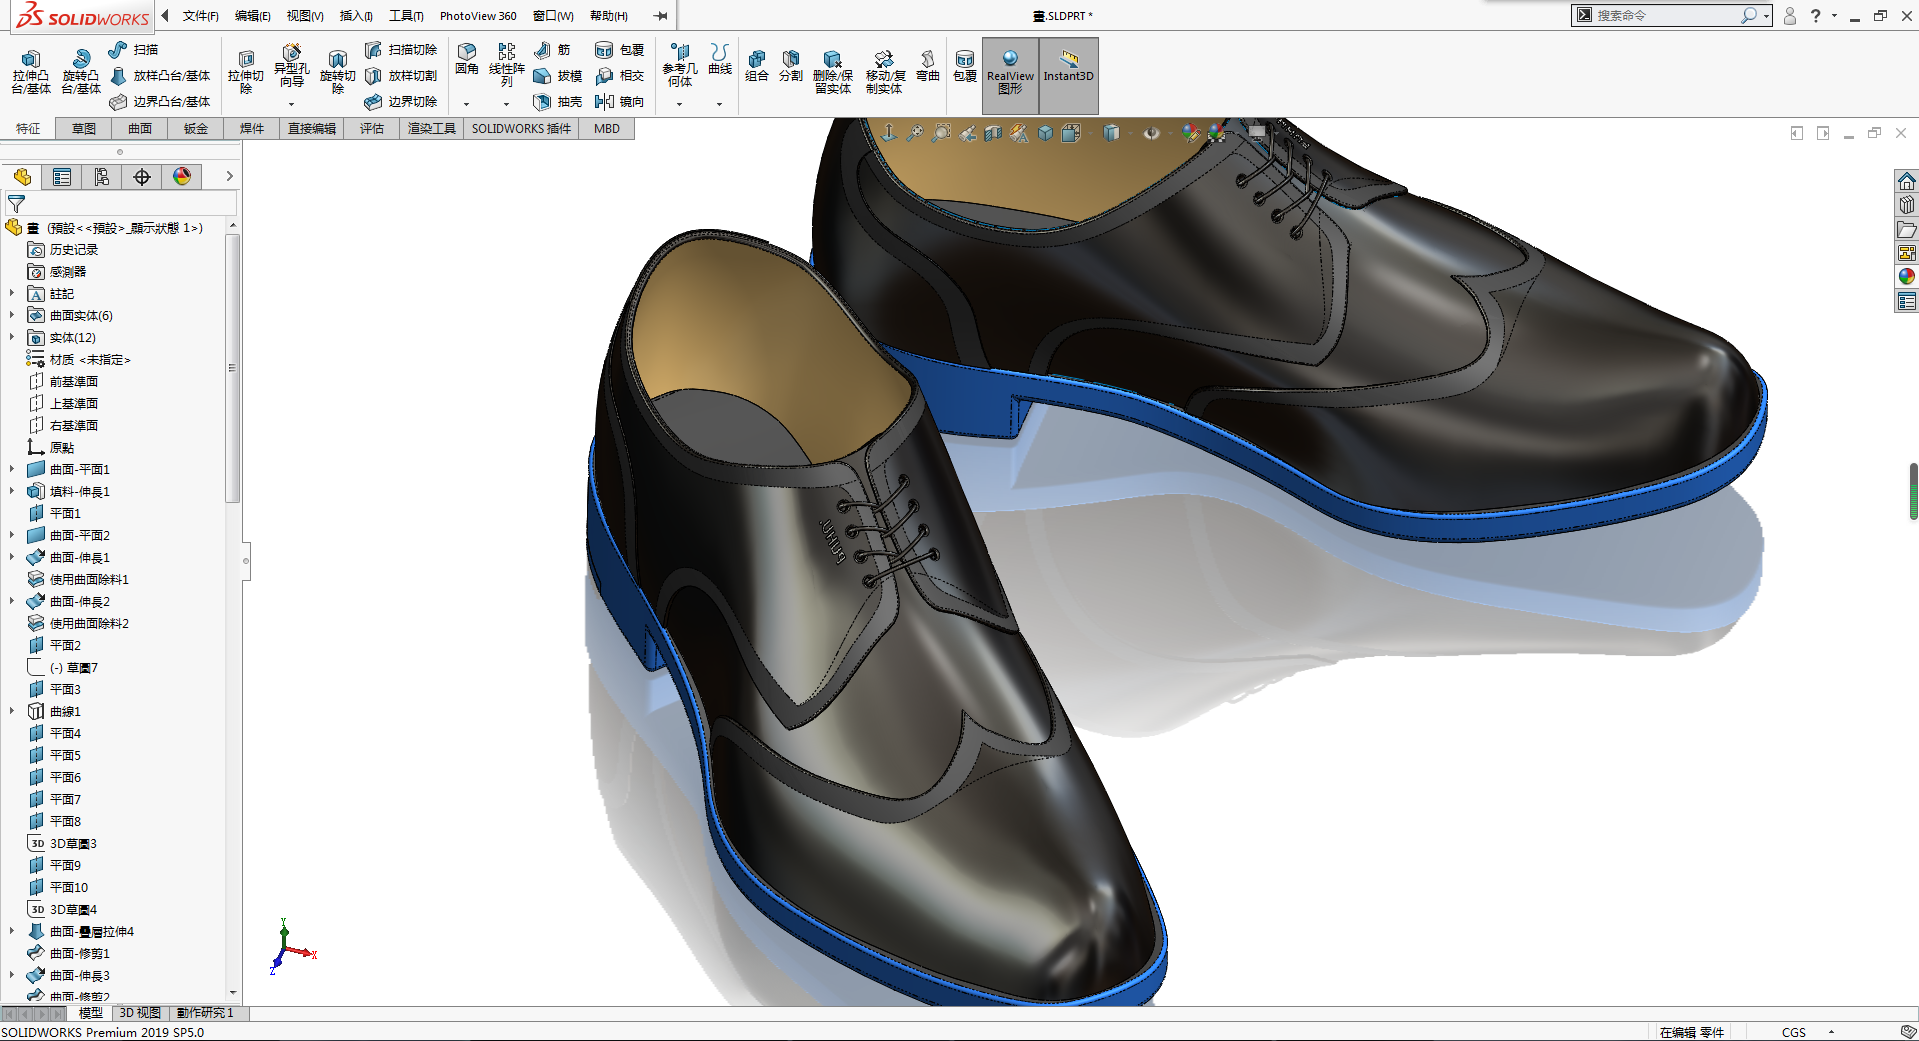Open Edit Appearance color ball in view toolbar

click(x=1190, y=133)
